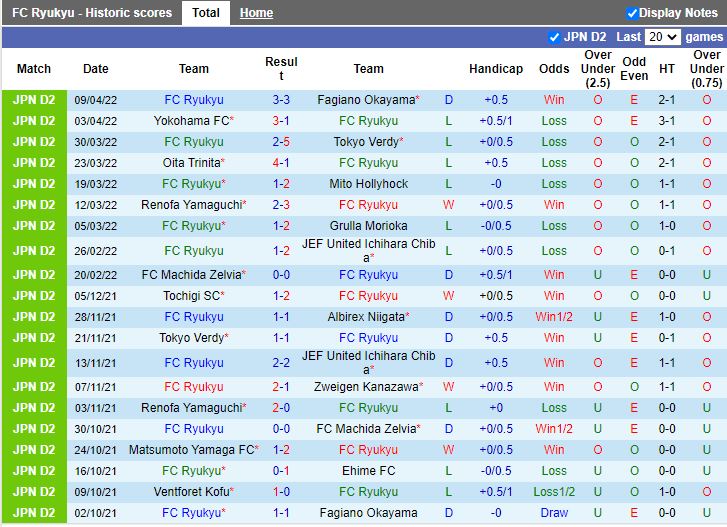This screenshot has width=727, height=527.
Task: Open FC Ryukyu link in 09/04/22 row
Action: [x=194, y=100]
